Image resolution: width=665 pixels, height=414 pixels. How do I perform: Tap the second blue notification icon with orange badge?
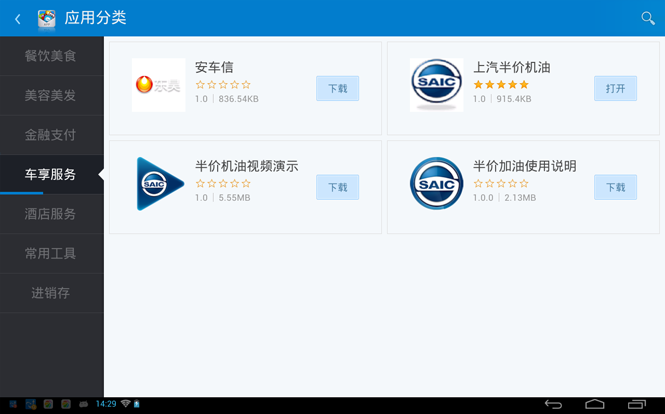[x=31, y=404]
